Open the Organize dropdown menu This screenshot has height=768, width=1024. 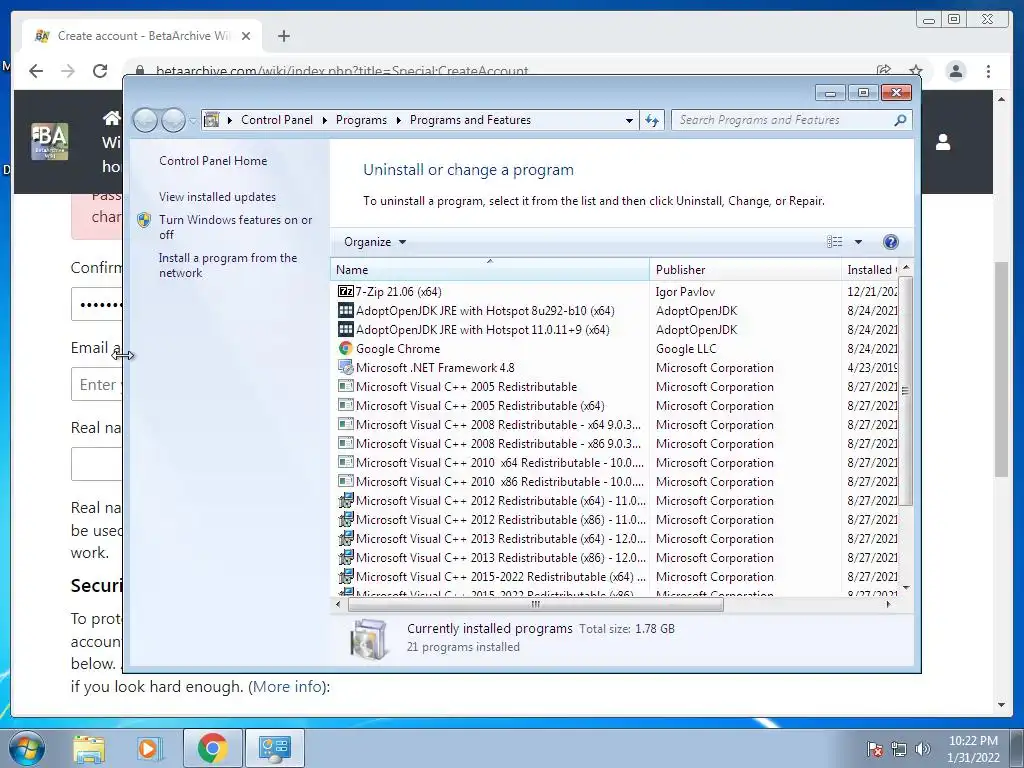[375, 242]
